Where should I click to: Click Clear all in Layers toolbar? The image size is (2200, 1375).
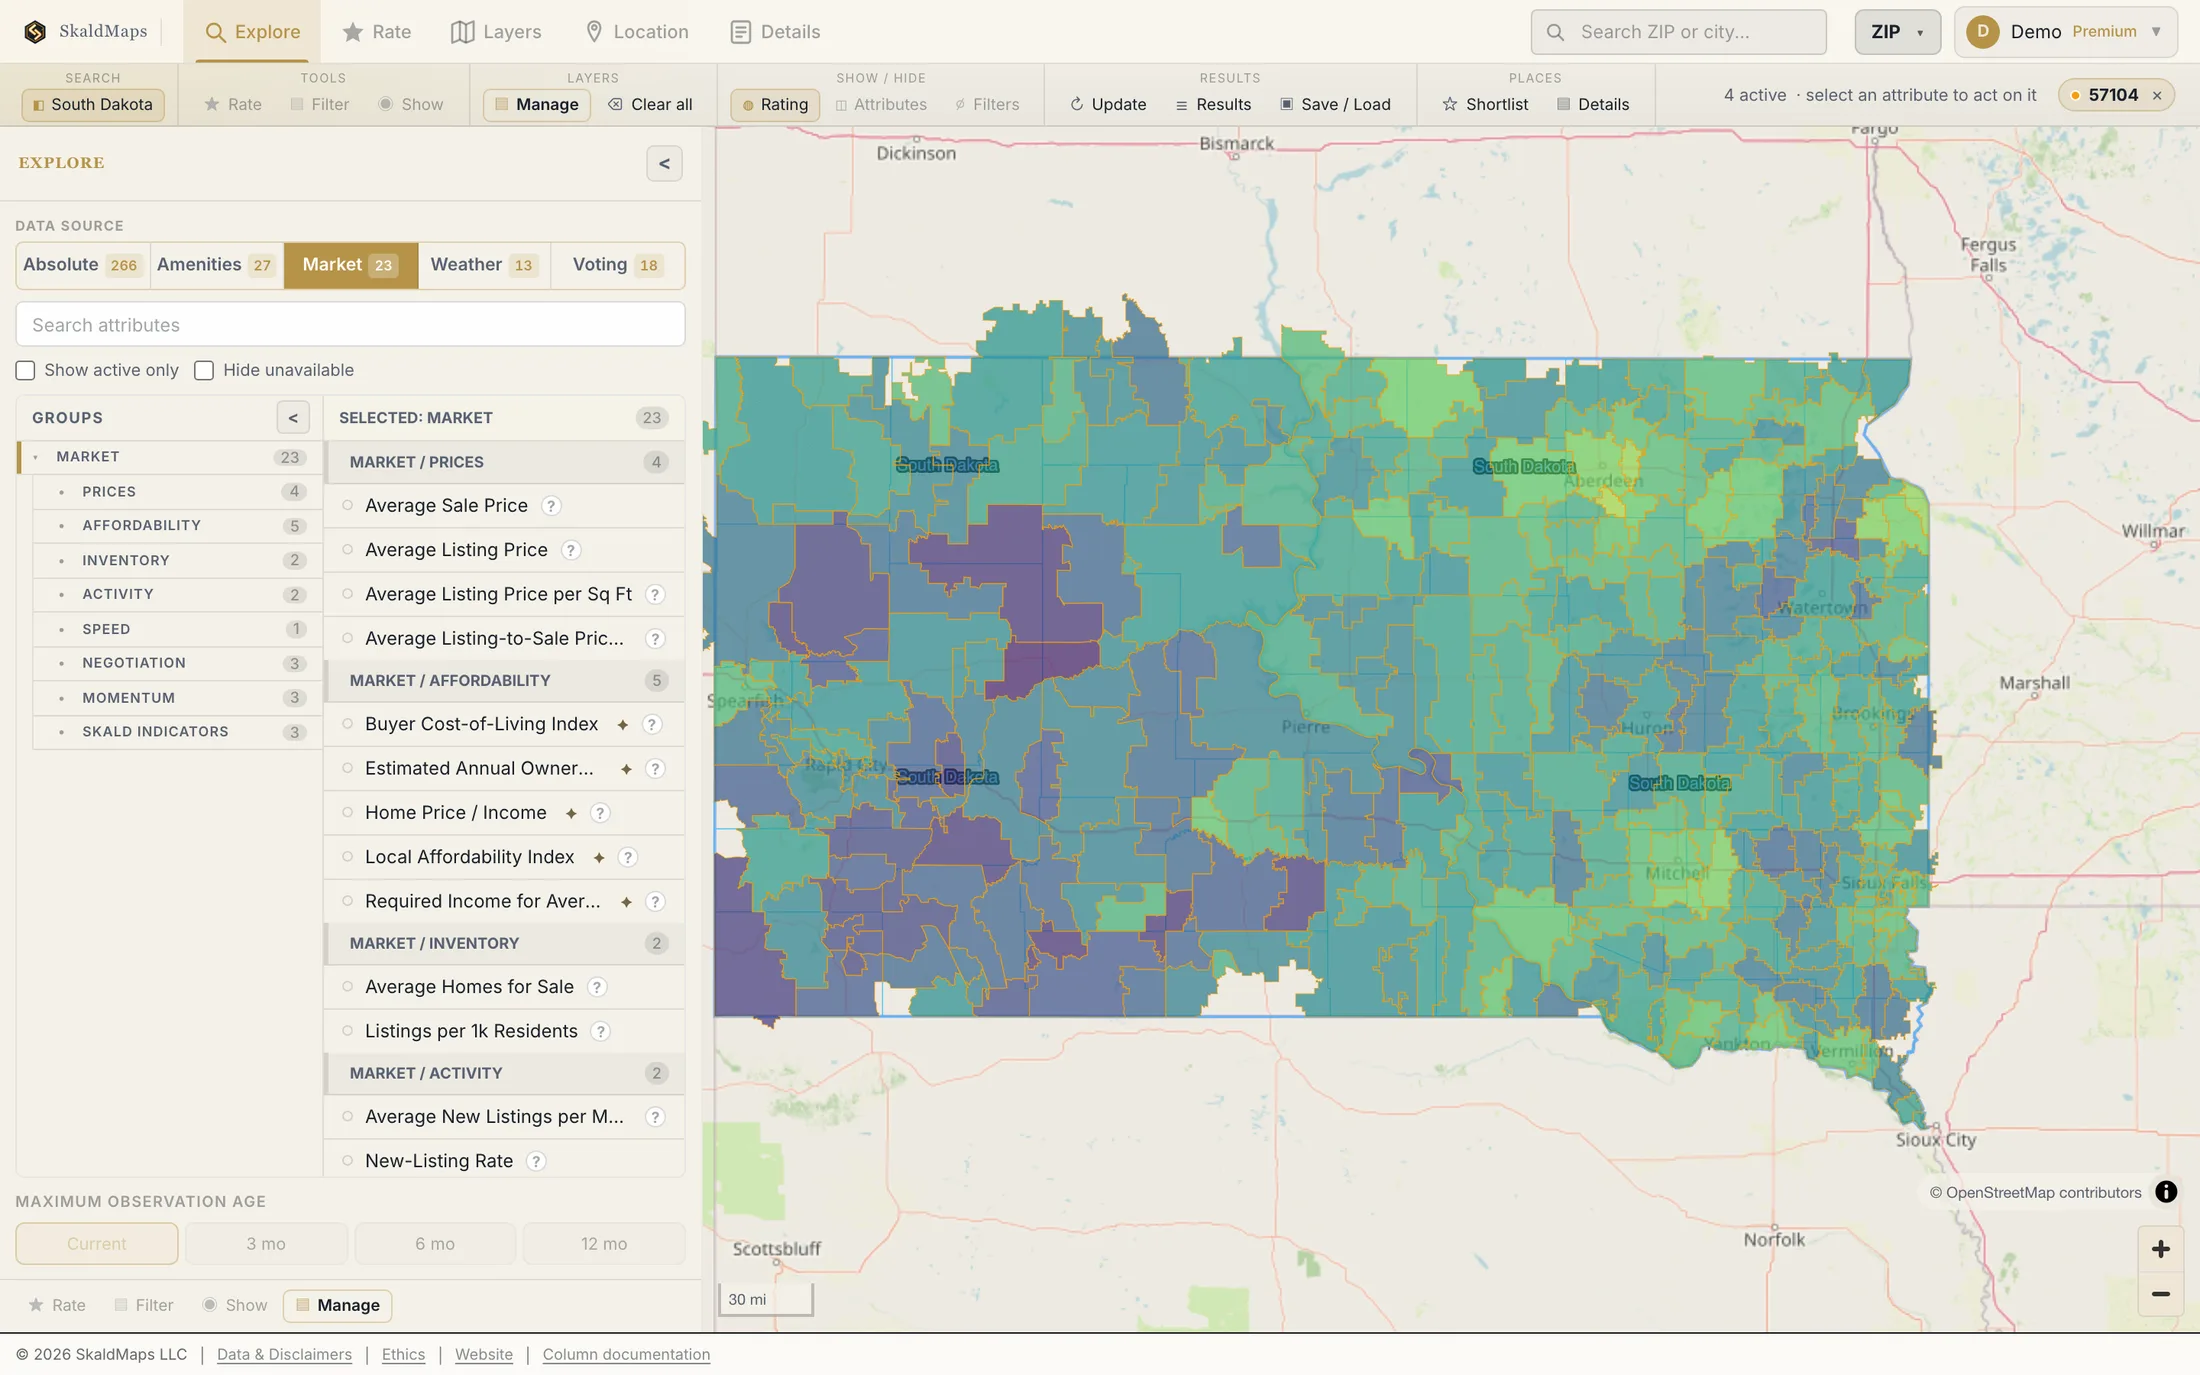tap(650, 105)
